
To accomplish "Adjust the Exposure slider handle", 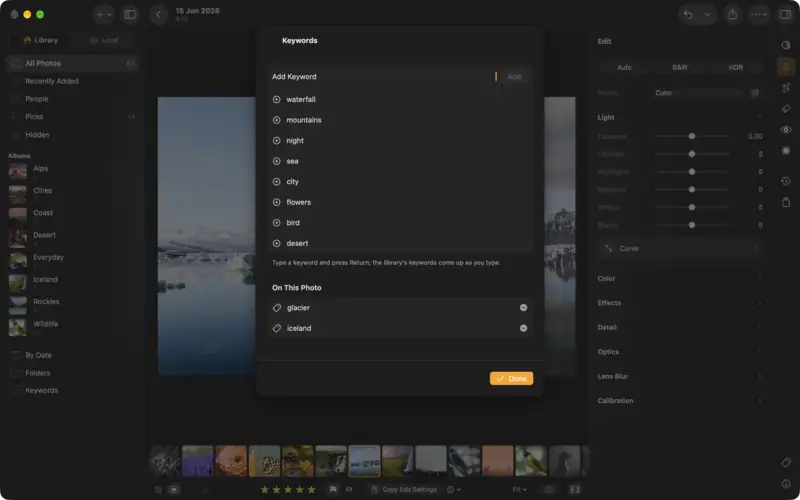I will pos(692,136).
